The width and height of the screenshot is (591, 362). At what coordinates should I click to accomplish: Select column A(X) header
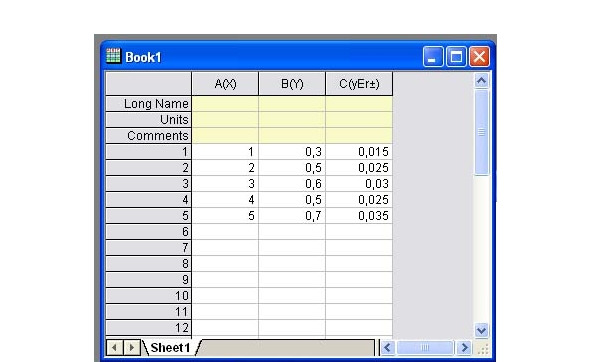[225, 84]
